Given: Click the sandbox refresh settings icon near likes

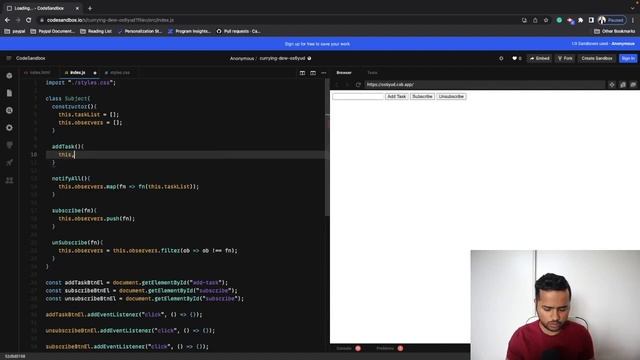Looking at the screenshot, I should [x=501, y=58].
